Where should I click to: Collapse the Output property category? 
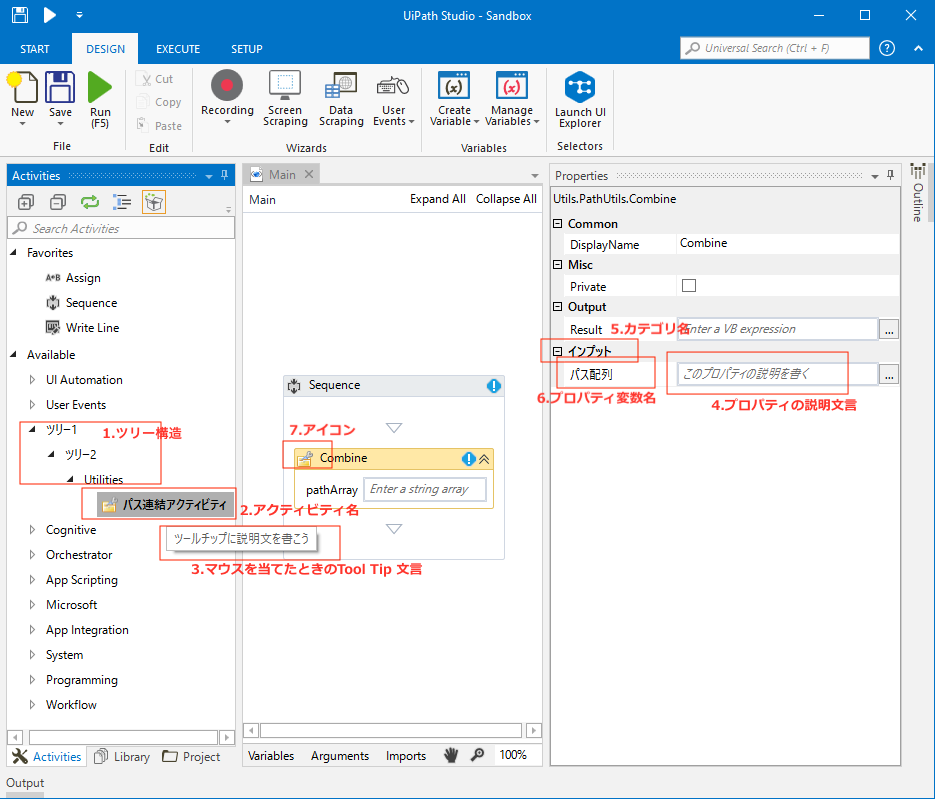click(x=558, y=306)
